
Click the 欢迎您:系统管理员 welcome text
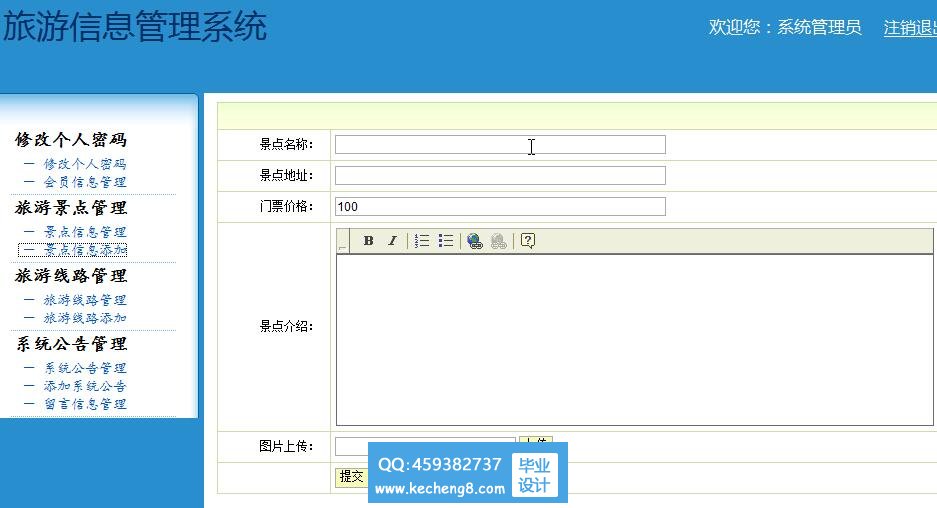(x=785, y=27)
